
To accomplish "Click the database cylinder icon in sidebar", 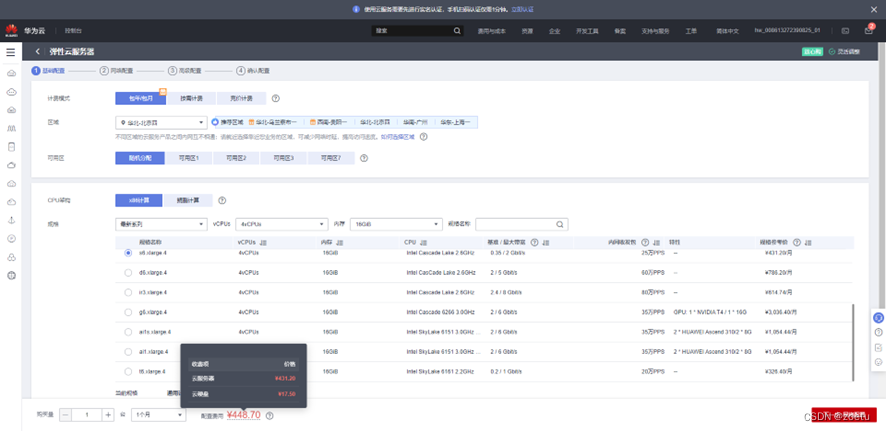I will tap(11, 147).
